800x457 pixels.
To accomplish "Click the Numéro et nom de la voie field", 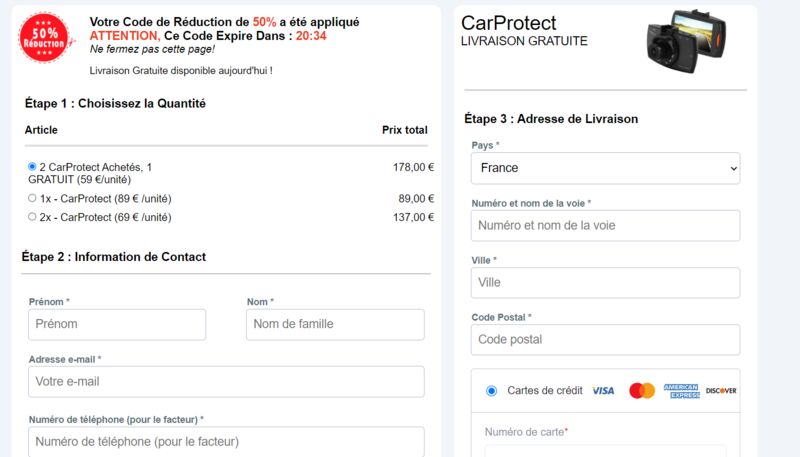I will (605, 225).
